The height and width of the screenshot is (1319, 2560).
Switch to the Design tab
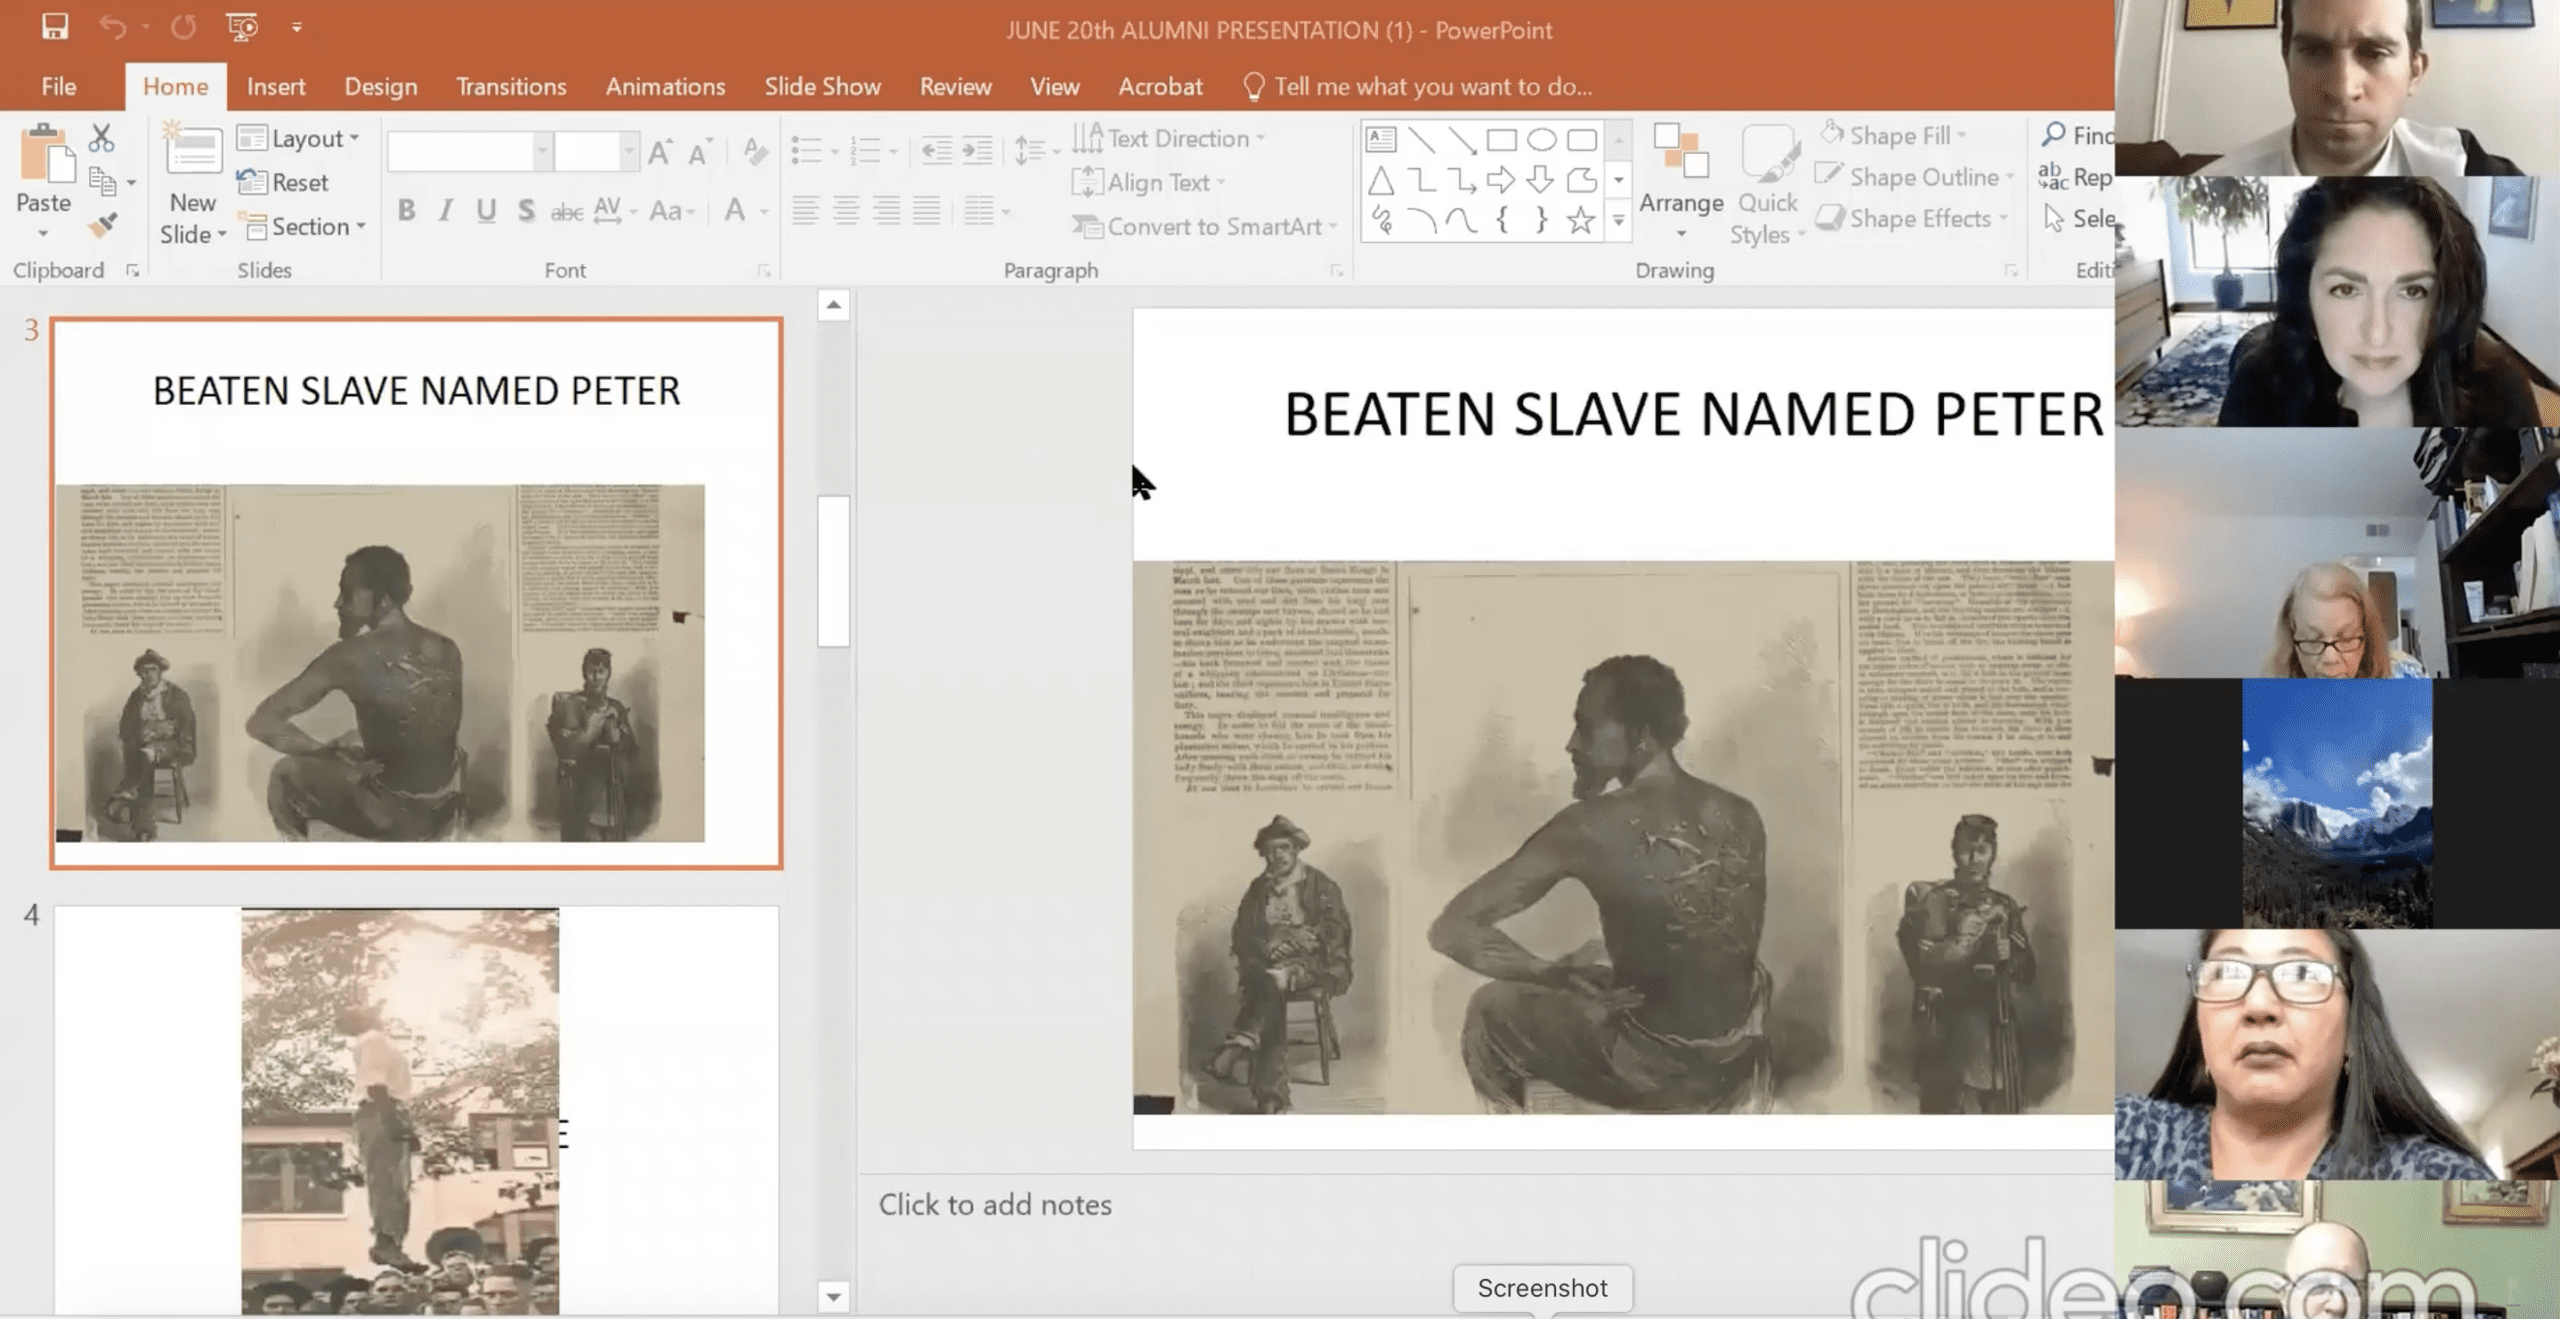pyautogui.click(x=381, y=87)
